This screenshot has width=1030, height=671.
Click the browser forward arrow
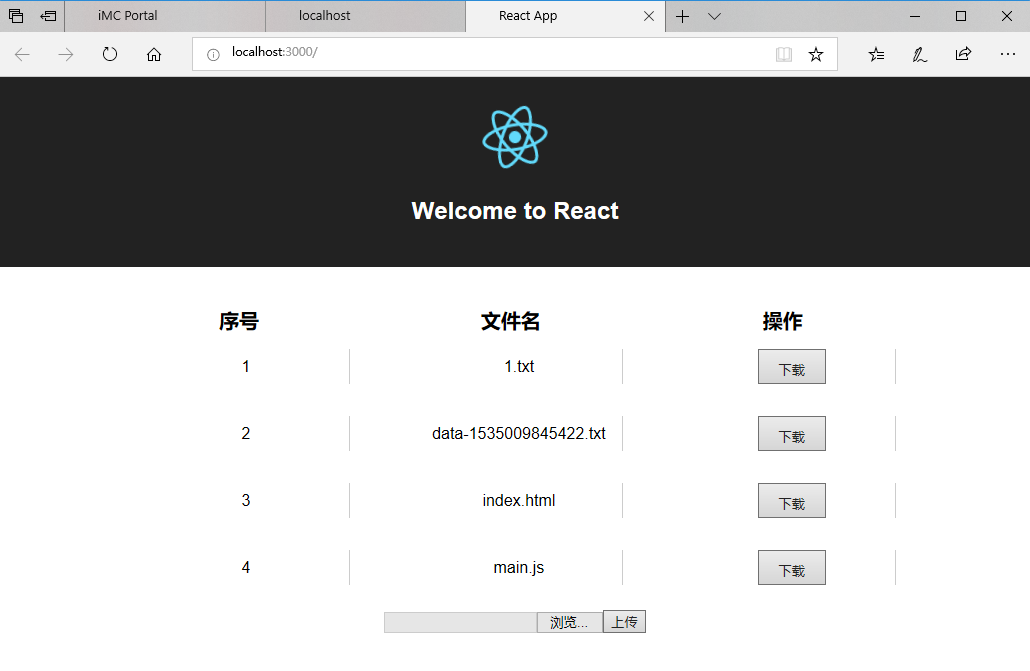pyautogui.click(x=66, y=55)
